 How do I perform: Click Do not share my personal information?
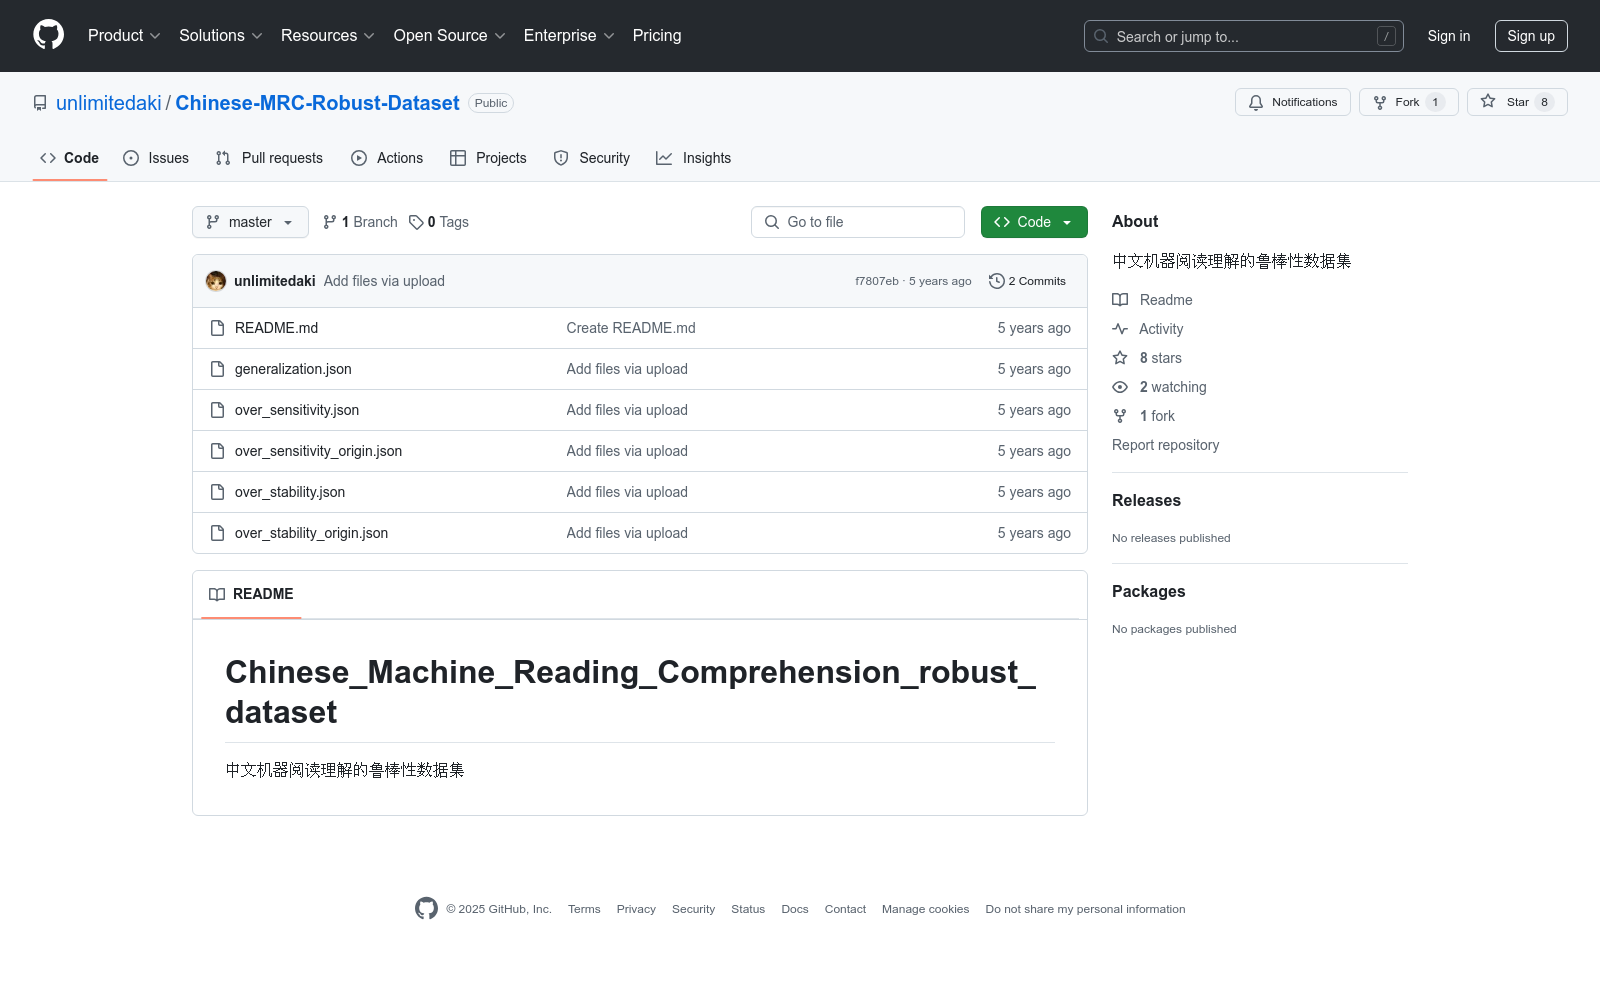pos(1085,909)
